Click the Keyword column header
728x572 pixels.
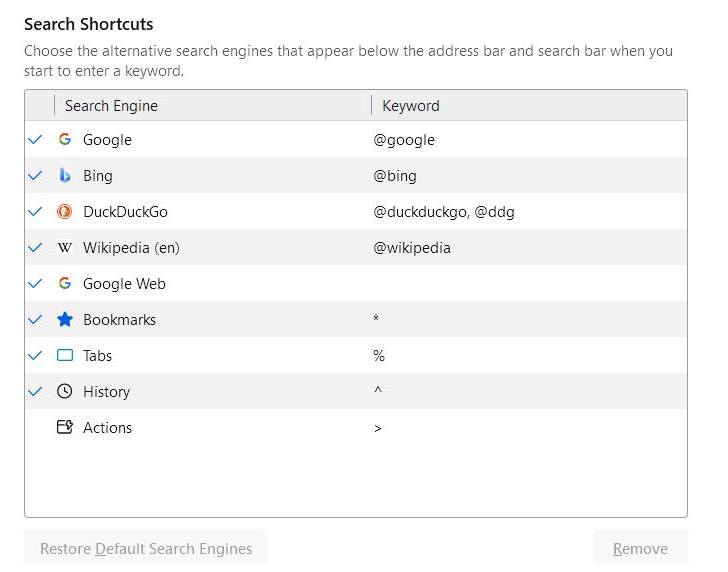tap(529, 106)
